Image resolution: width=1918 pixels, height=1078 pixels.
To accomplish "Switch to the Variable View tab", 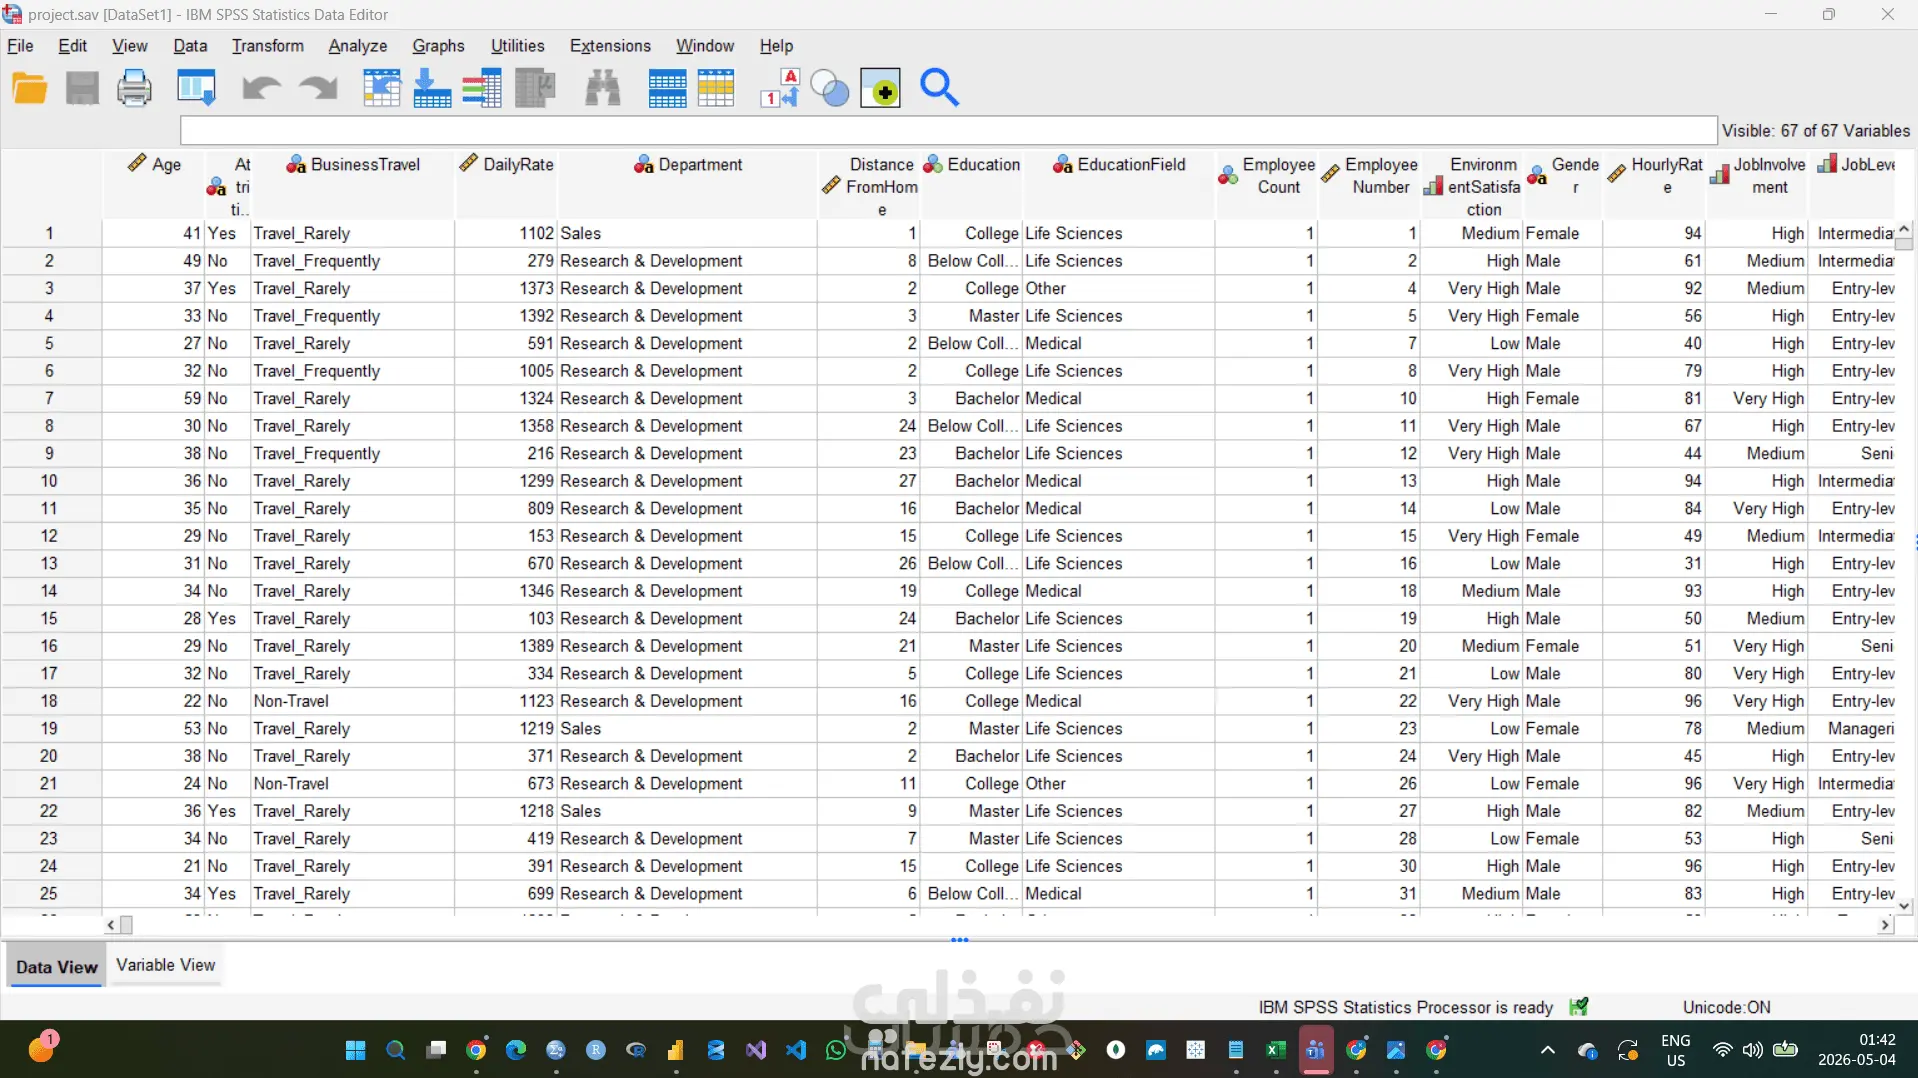I will [166, 965].
